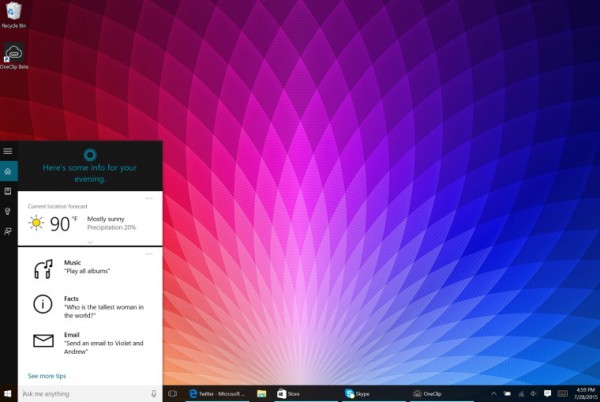
Task: Show hidden system tray icons
Action: 493,394
